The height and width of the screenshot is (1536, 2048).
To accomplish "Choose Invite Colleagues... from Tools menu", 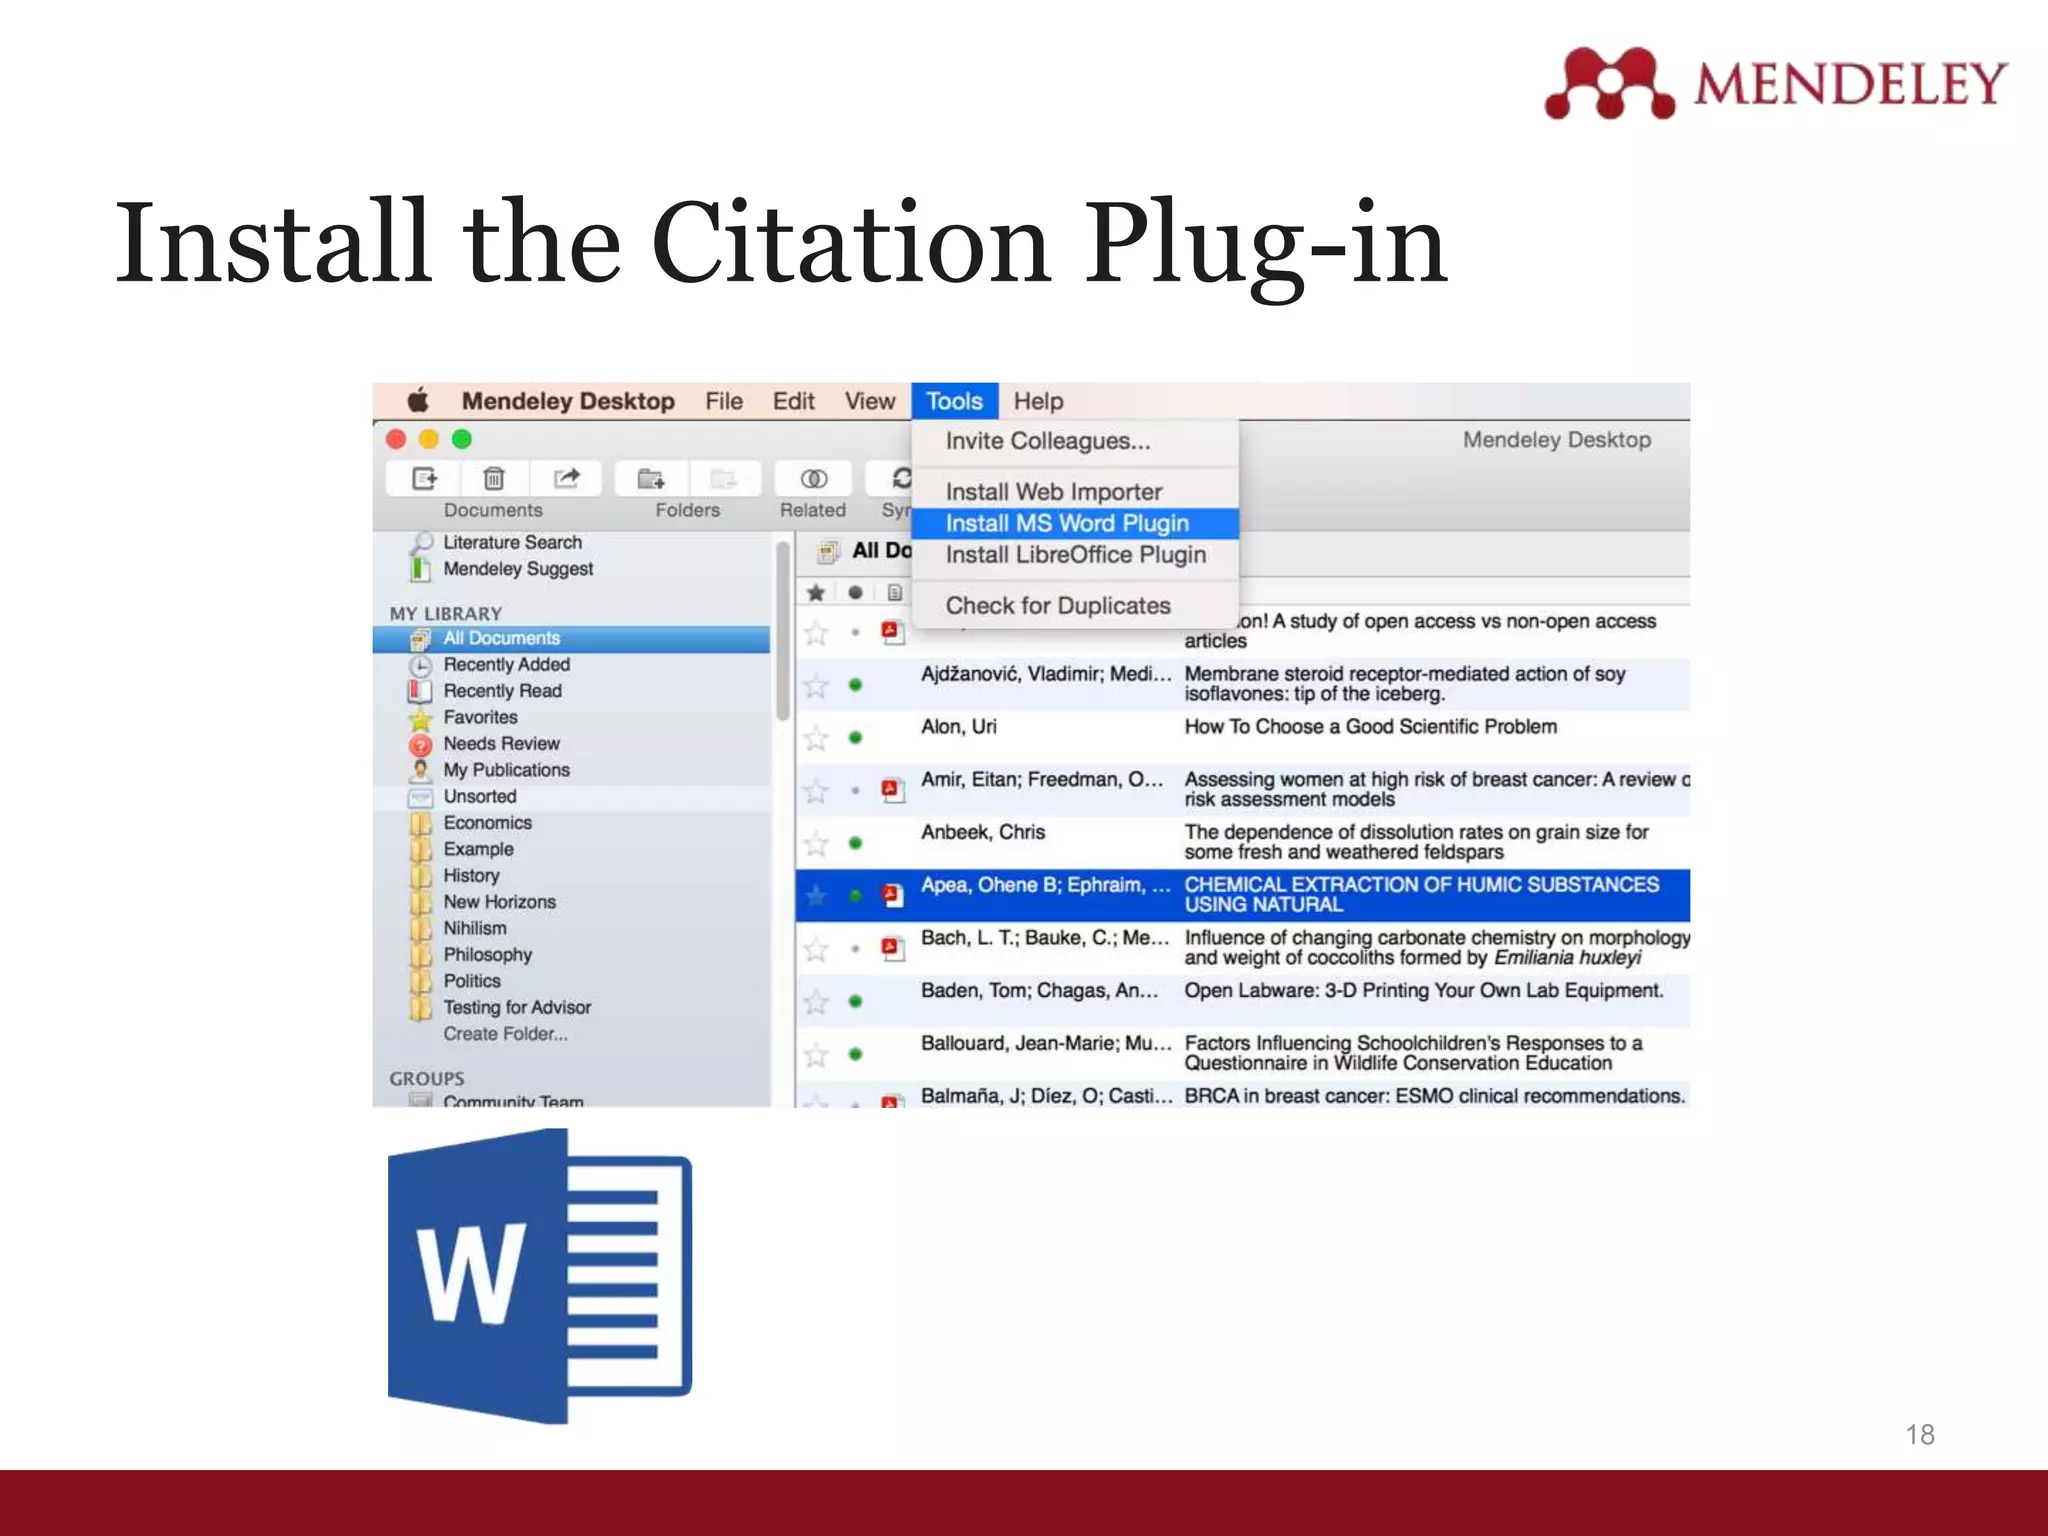I will pos(1075,441).
